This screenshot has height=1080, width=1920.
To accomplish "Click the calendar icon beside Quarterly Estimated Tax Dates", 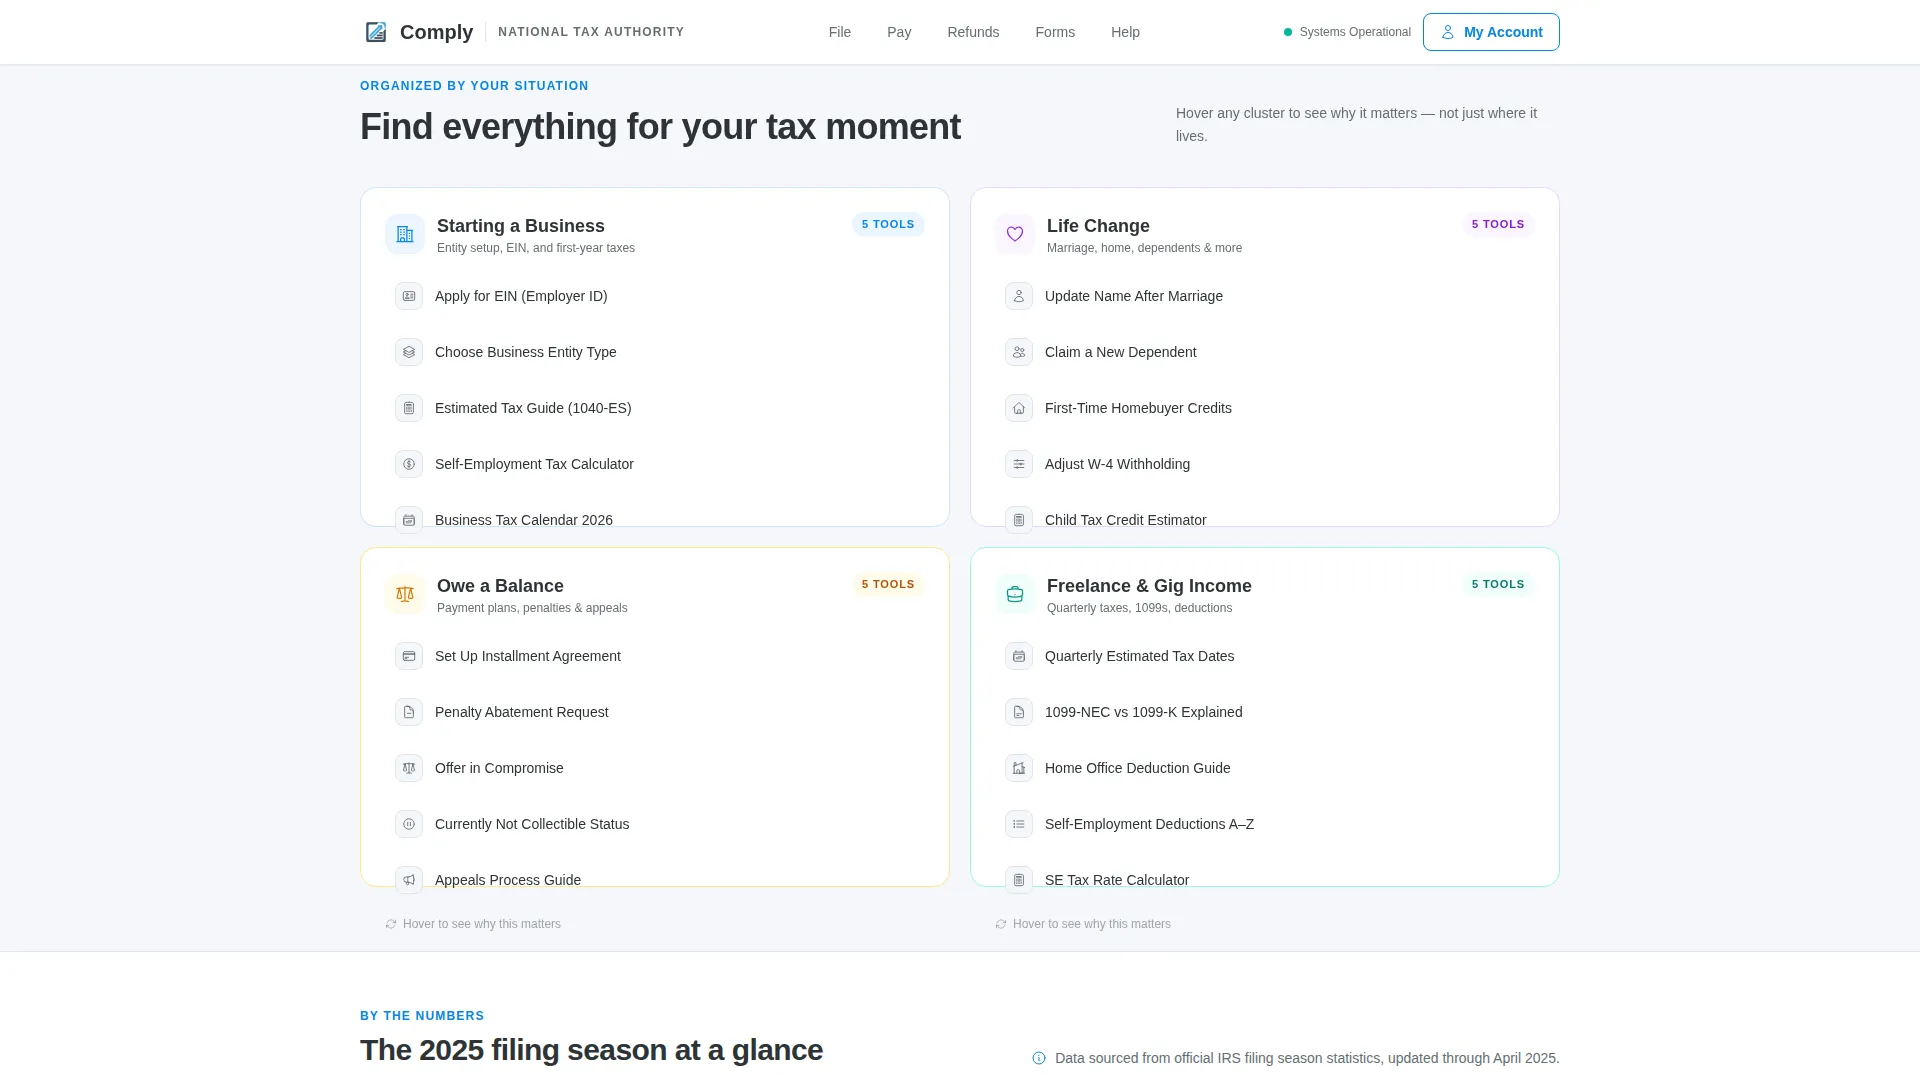I will point(1019,656).
